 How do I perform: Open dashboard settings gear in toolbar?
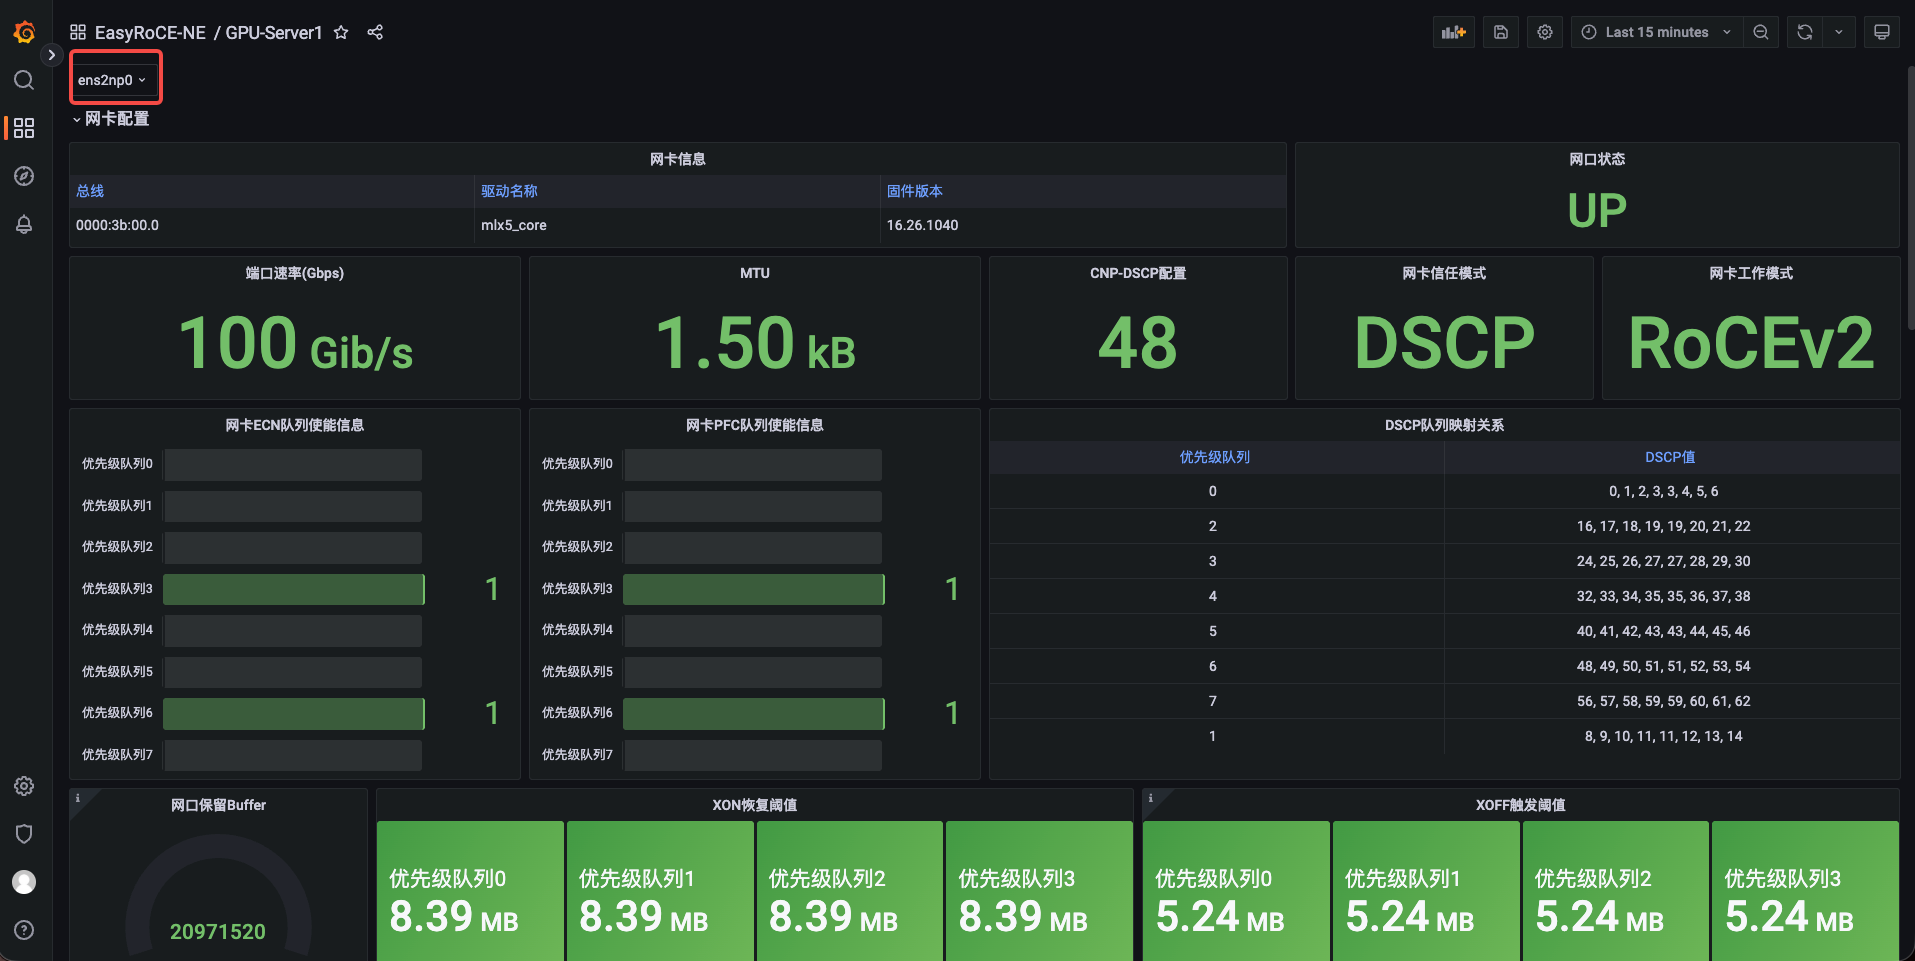click(x=1545, y=32)
